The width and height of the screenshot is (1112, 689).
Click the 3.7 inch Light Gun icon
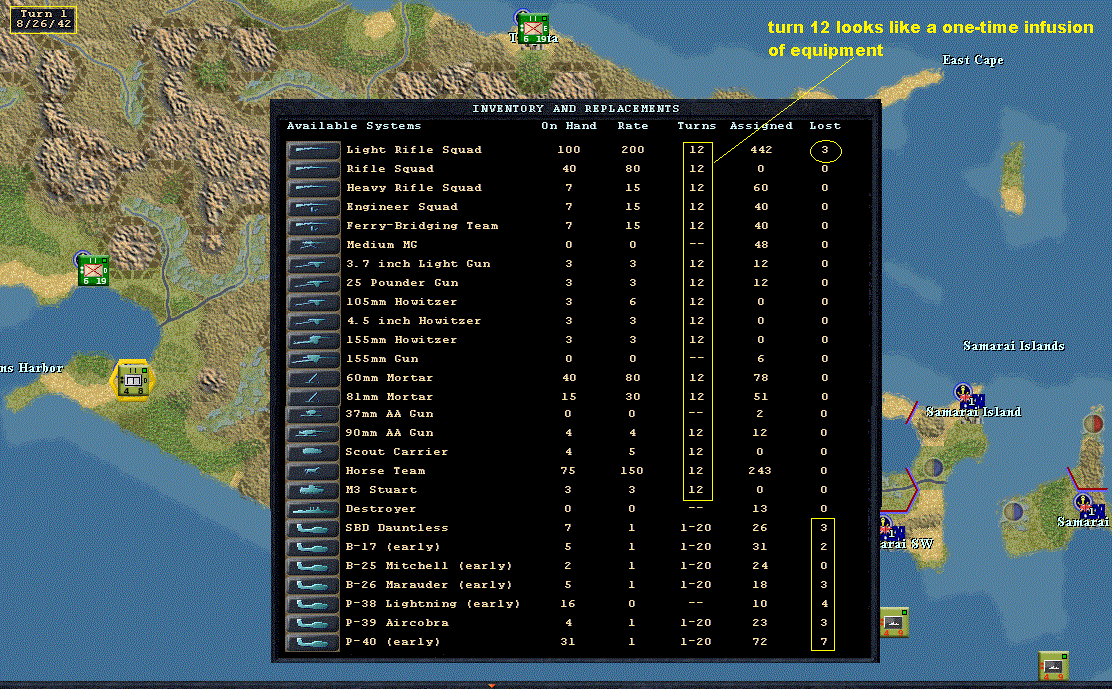(313, 264)
